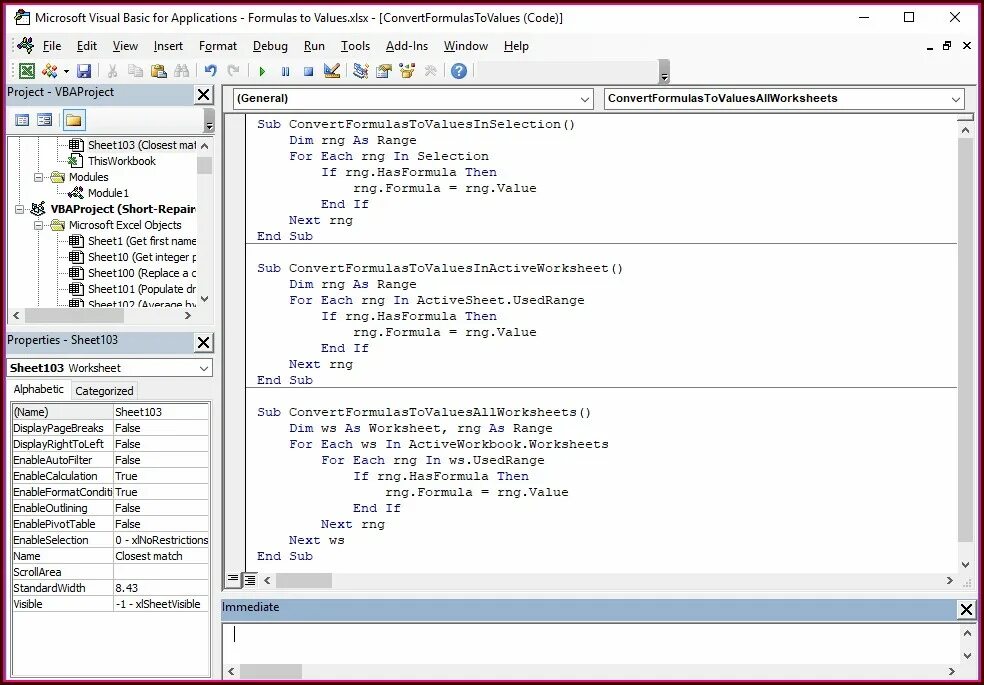Image resolution: width=984 pixels, height=685 pixels.
Task: Open the Window menu
Action: [466, 46]
